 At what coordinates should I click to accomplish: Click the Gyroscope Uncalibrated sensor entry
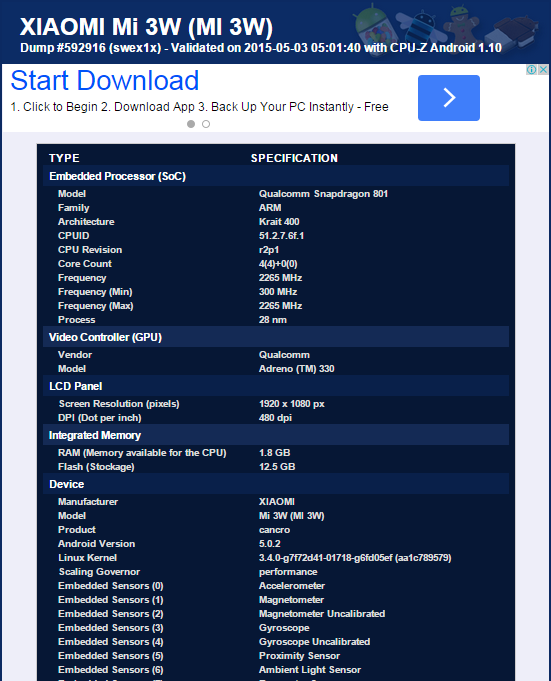pos(314,641)
